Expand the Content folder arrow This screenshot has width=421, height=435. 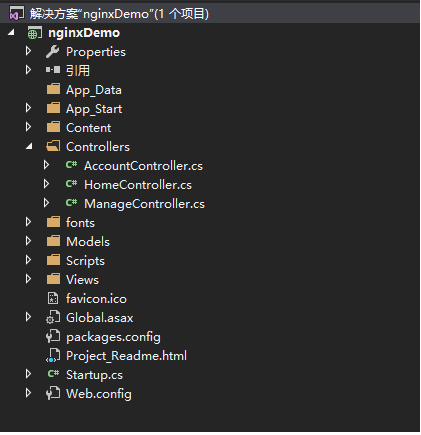click(29, 127)
